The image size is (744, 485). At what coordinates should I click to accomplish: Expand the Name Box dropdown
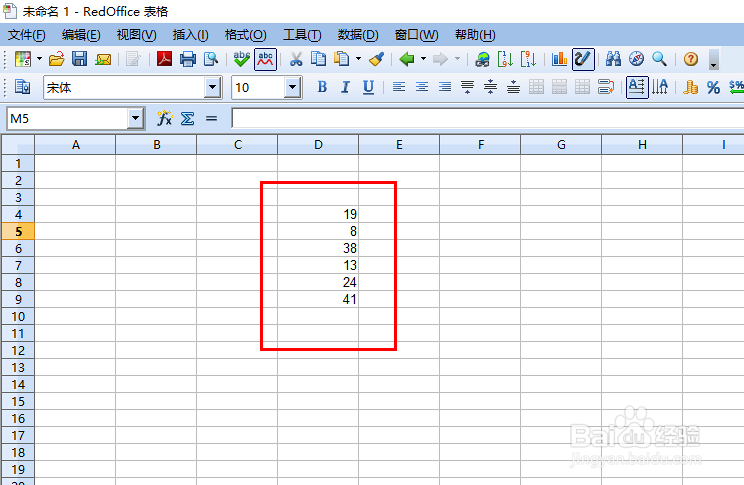pyautogui.click(x=135, y=119)
